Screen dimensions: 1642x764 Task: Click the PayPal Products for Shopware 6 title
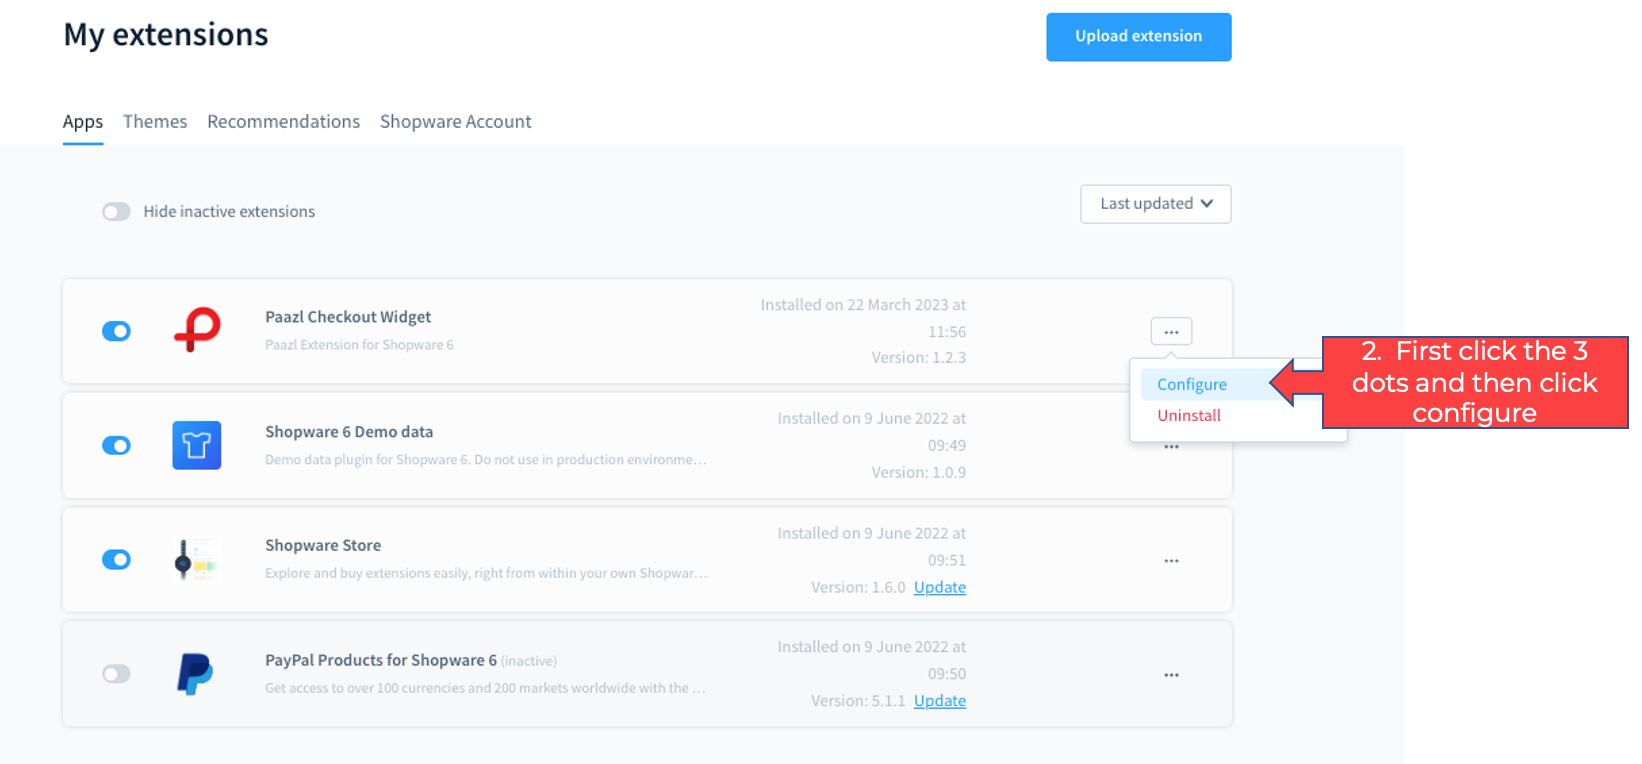pos(381,660)
